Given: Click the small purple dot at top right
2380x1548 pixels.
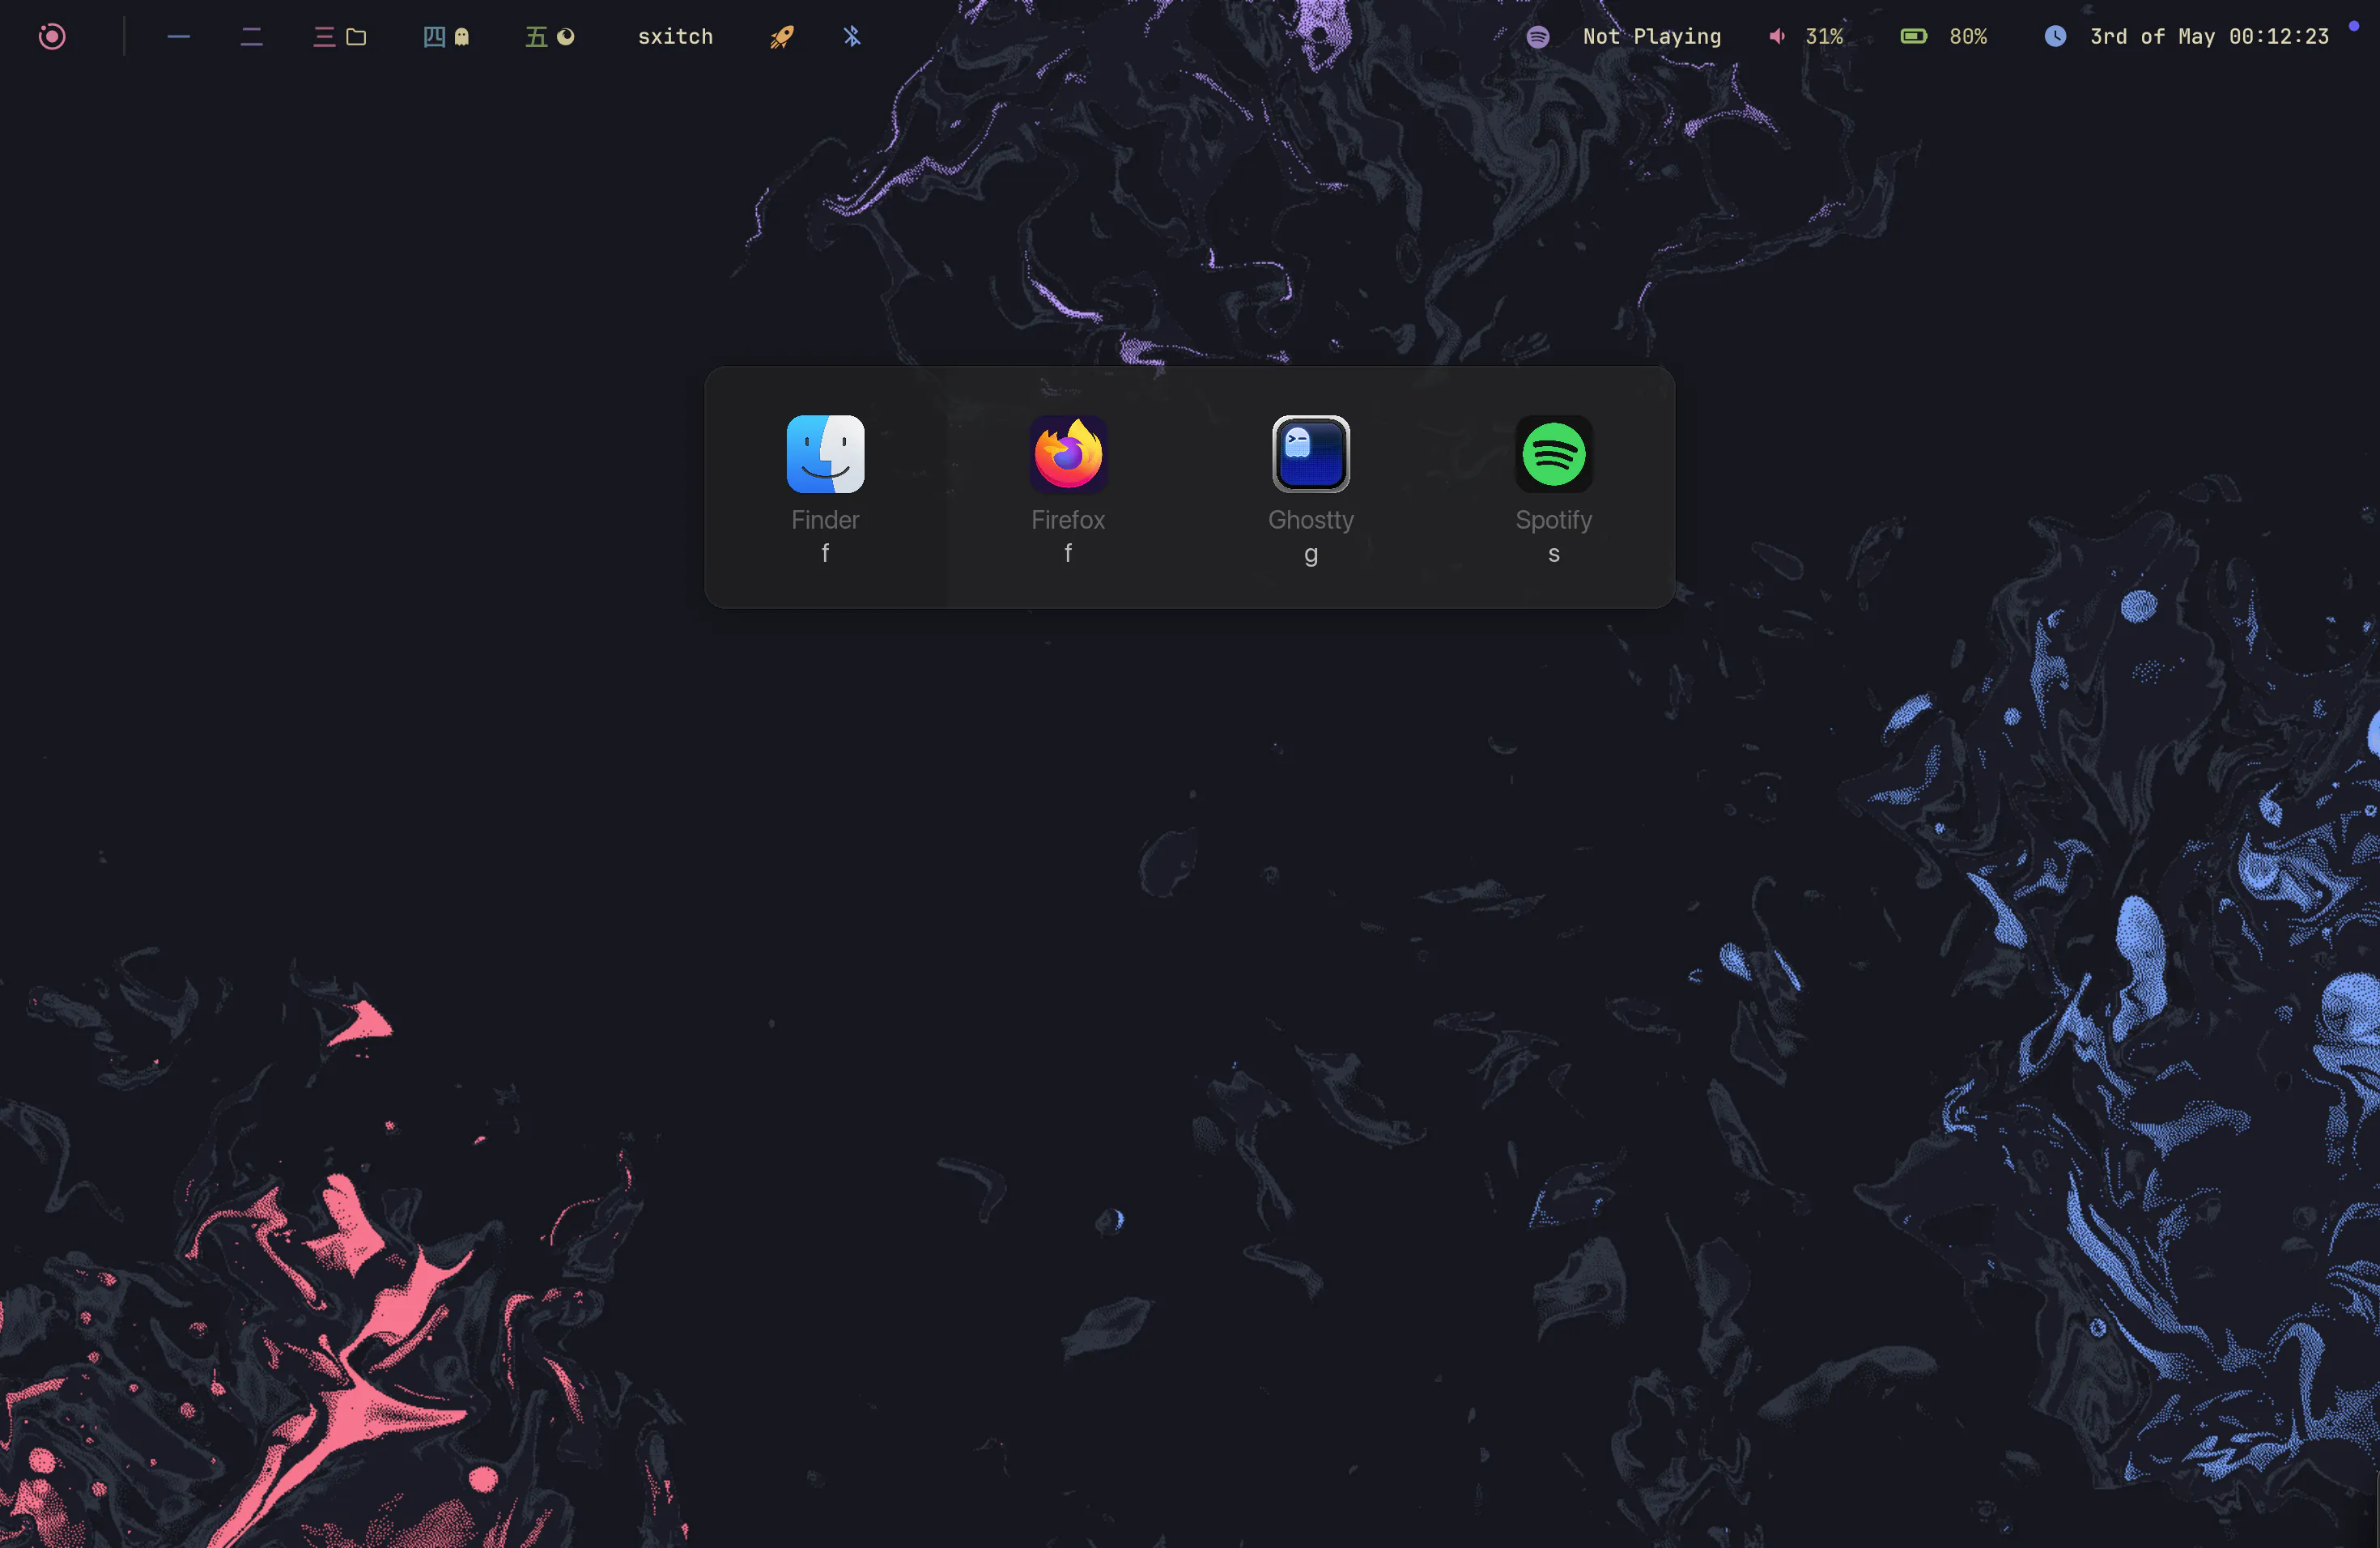Looking at the screenshot, I should point(2354,25).
